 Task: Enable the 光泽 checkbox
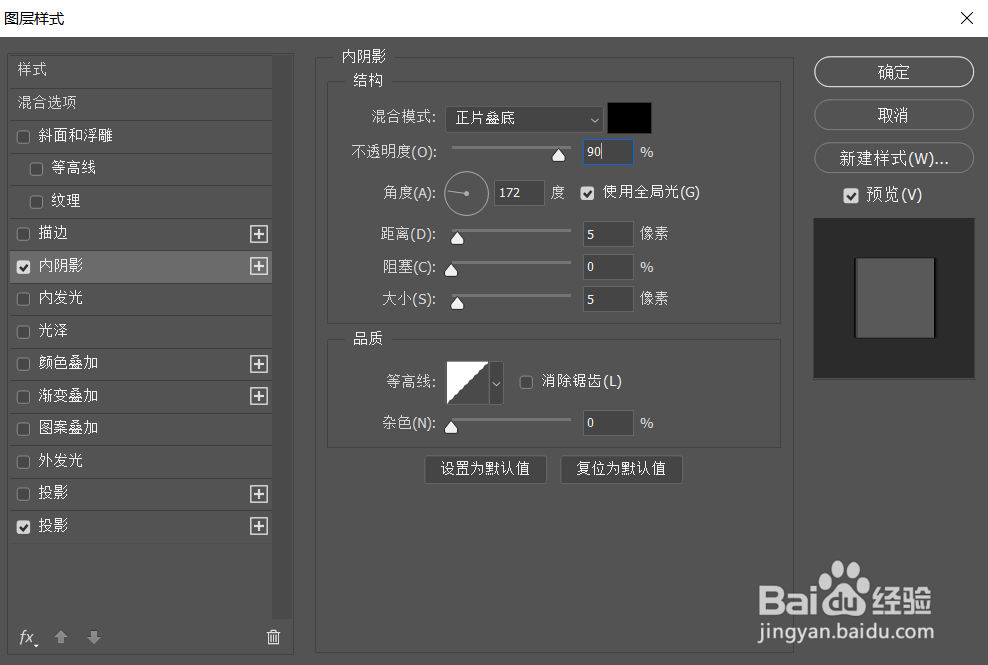point(23,332)
